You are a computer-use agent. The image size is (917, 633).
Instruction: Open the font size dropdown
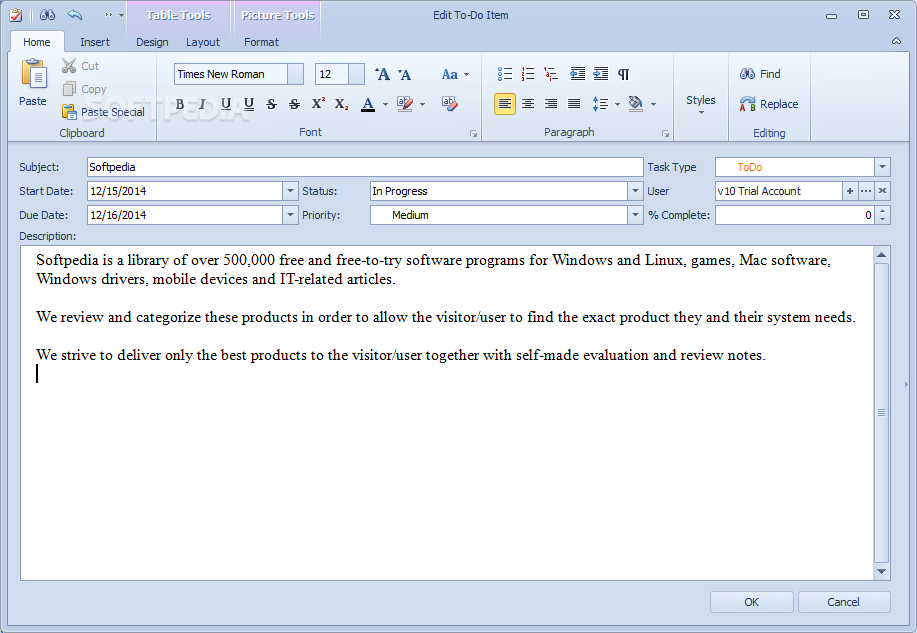click(356, 74)
